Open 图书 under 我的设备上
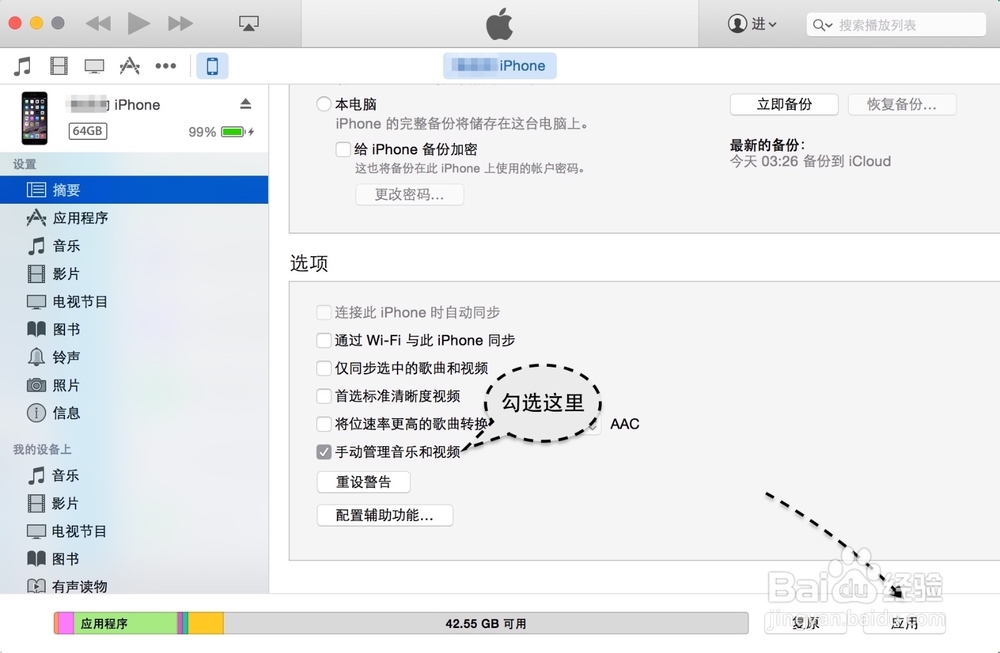 [134, 559]
